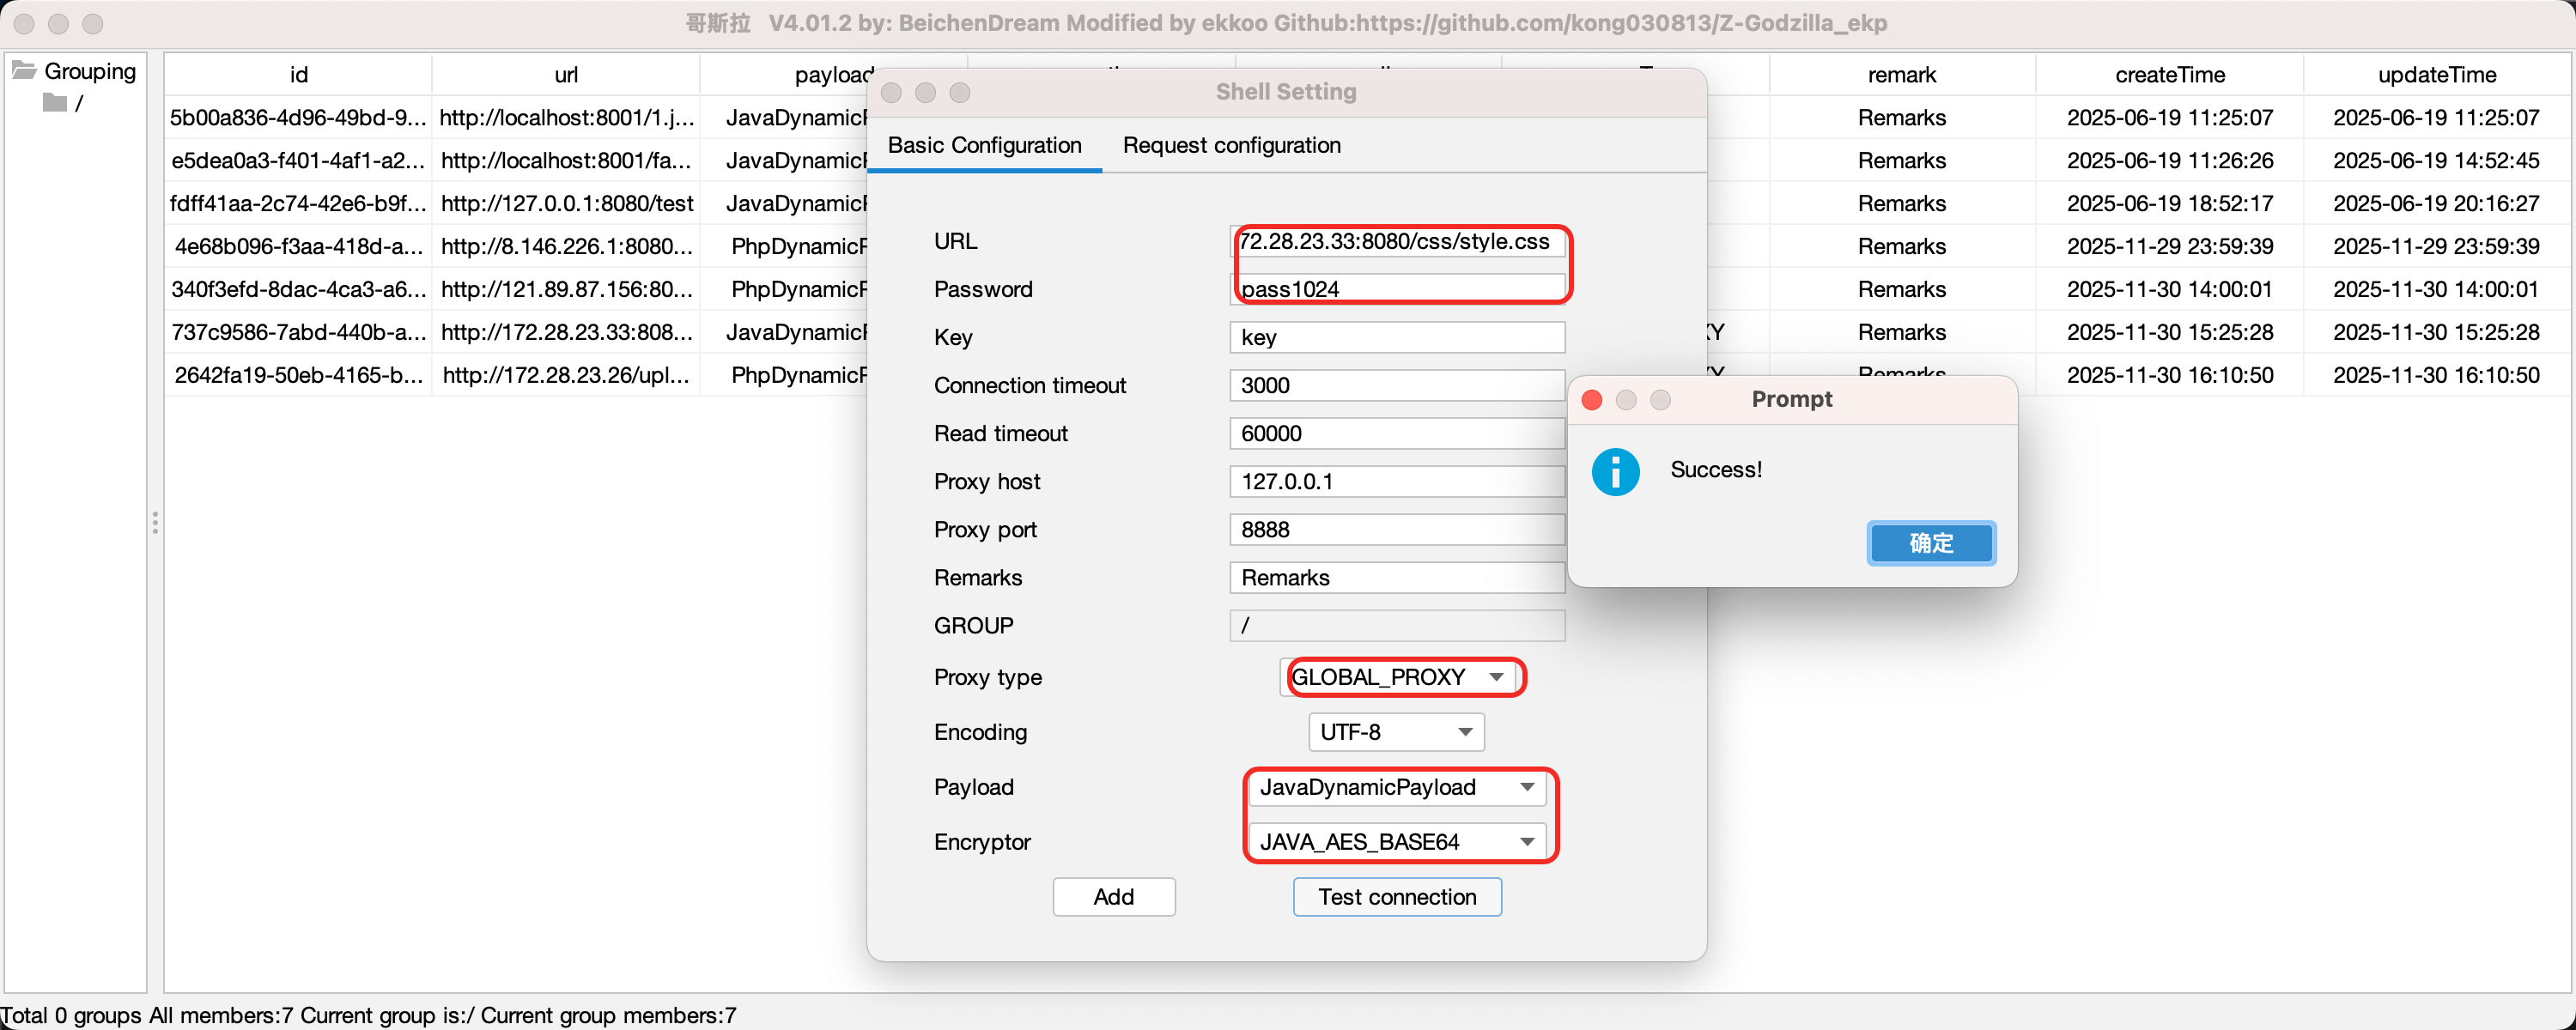This screenshot has height=1030, width=2576.
Task: Focus the Password field with pass1024
Action: (x=1396, y=289)
